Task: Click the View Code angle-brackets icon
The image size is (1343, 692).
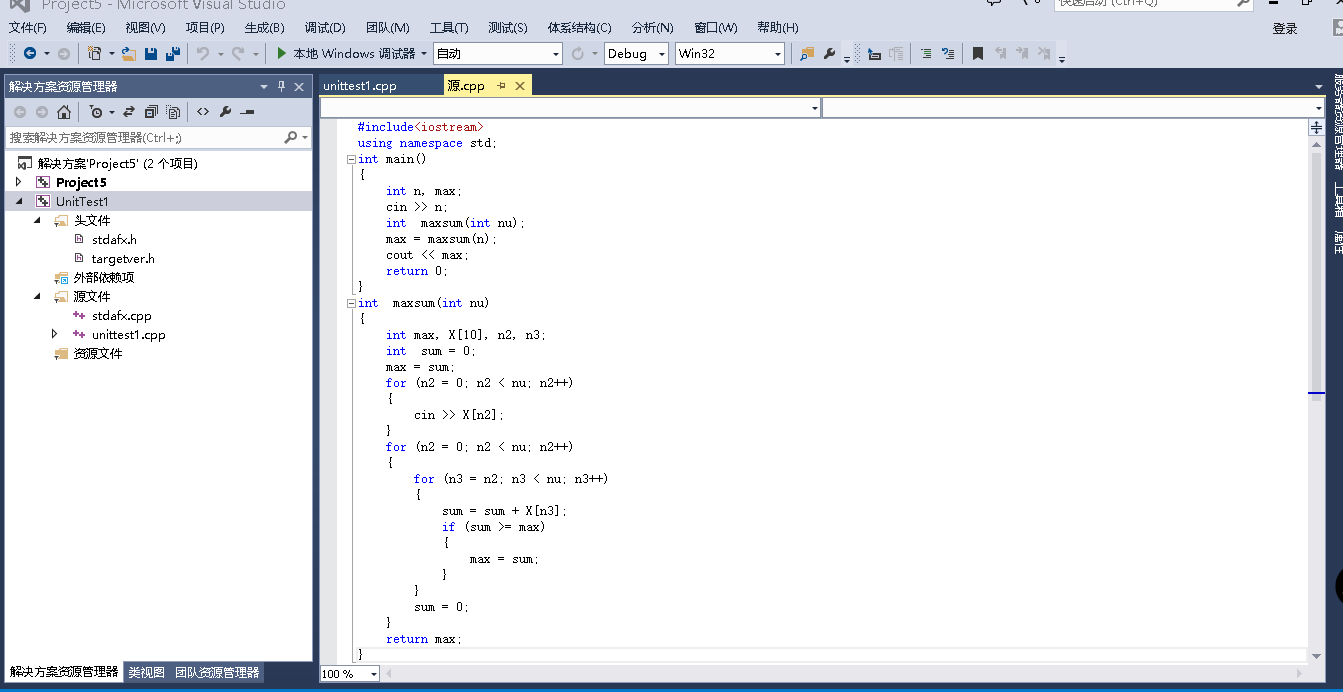Action: pyautogui.click(x=203, y=112)
